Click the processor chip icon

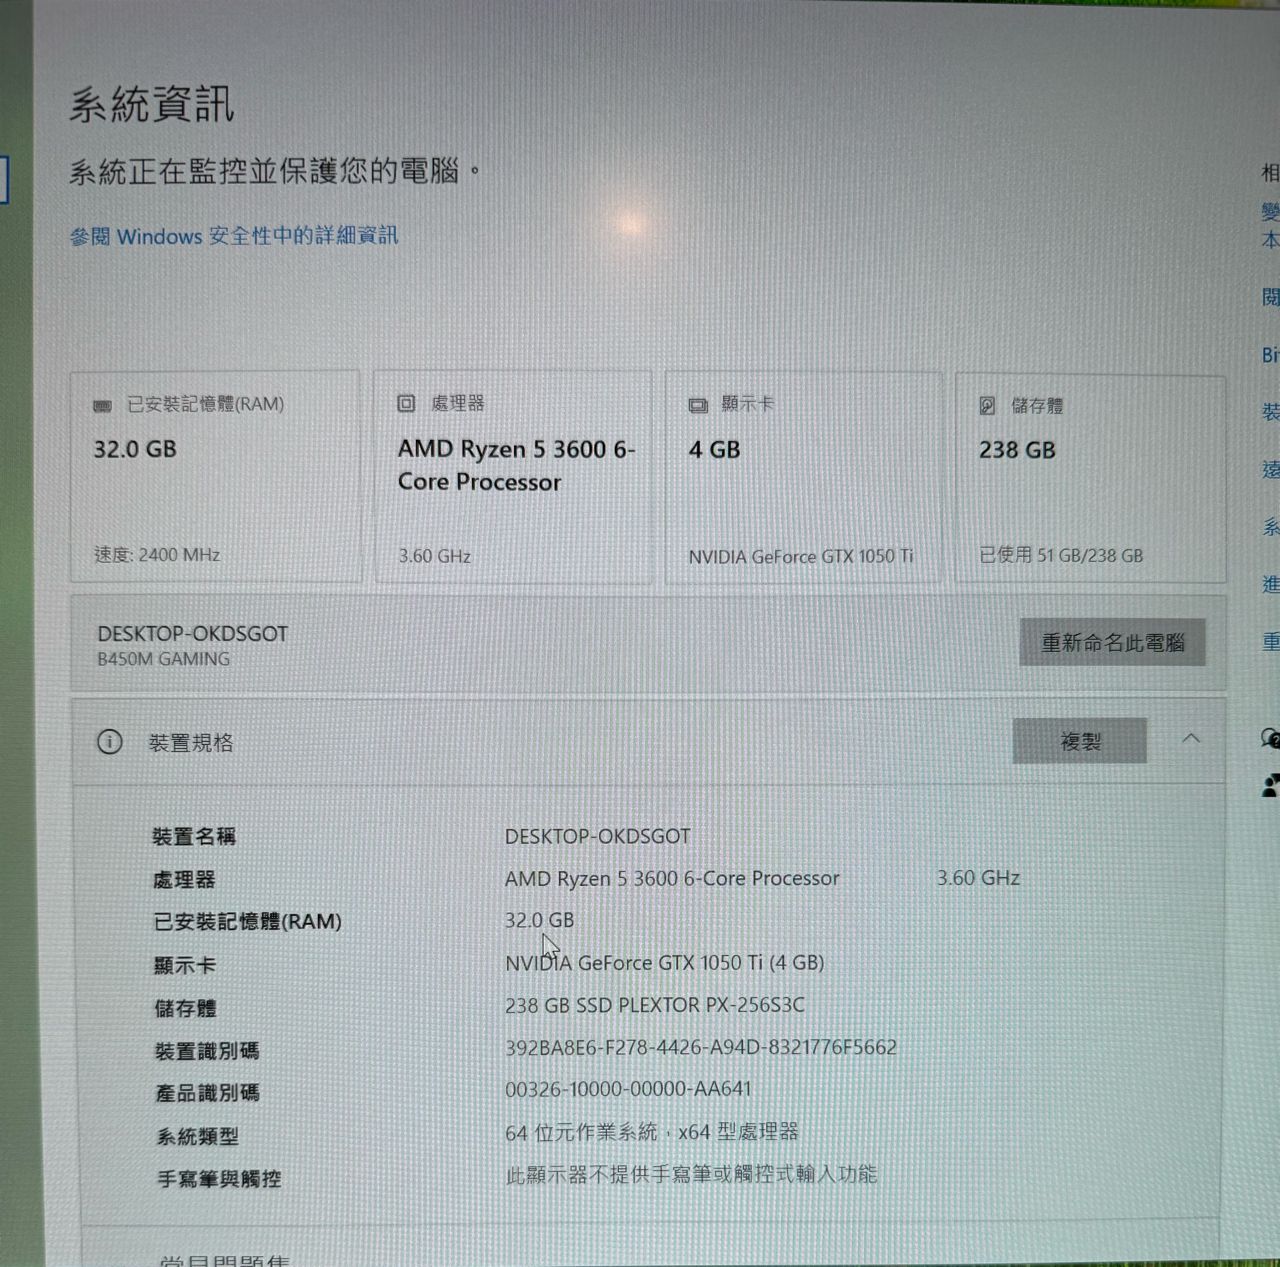[x=406, y=403]
